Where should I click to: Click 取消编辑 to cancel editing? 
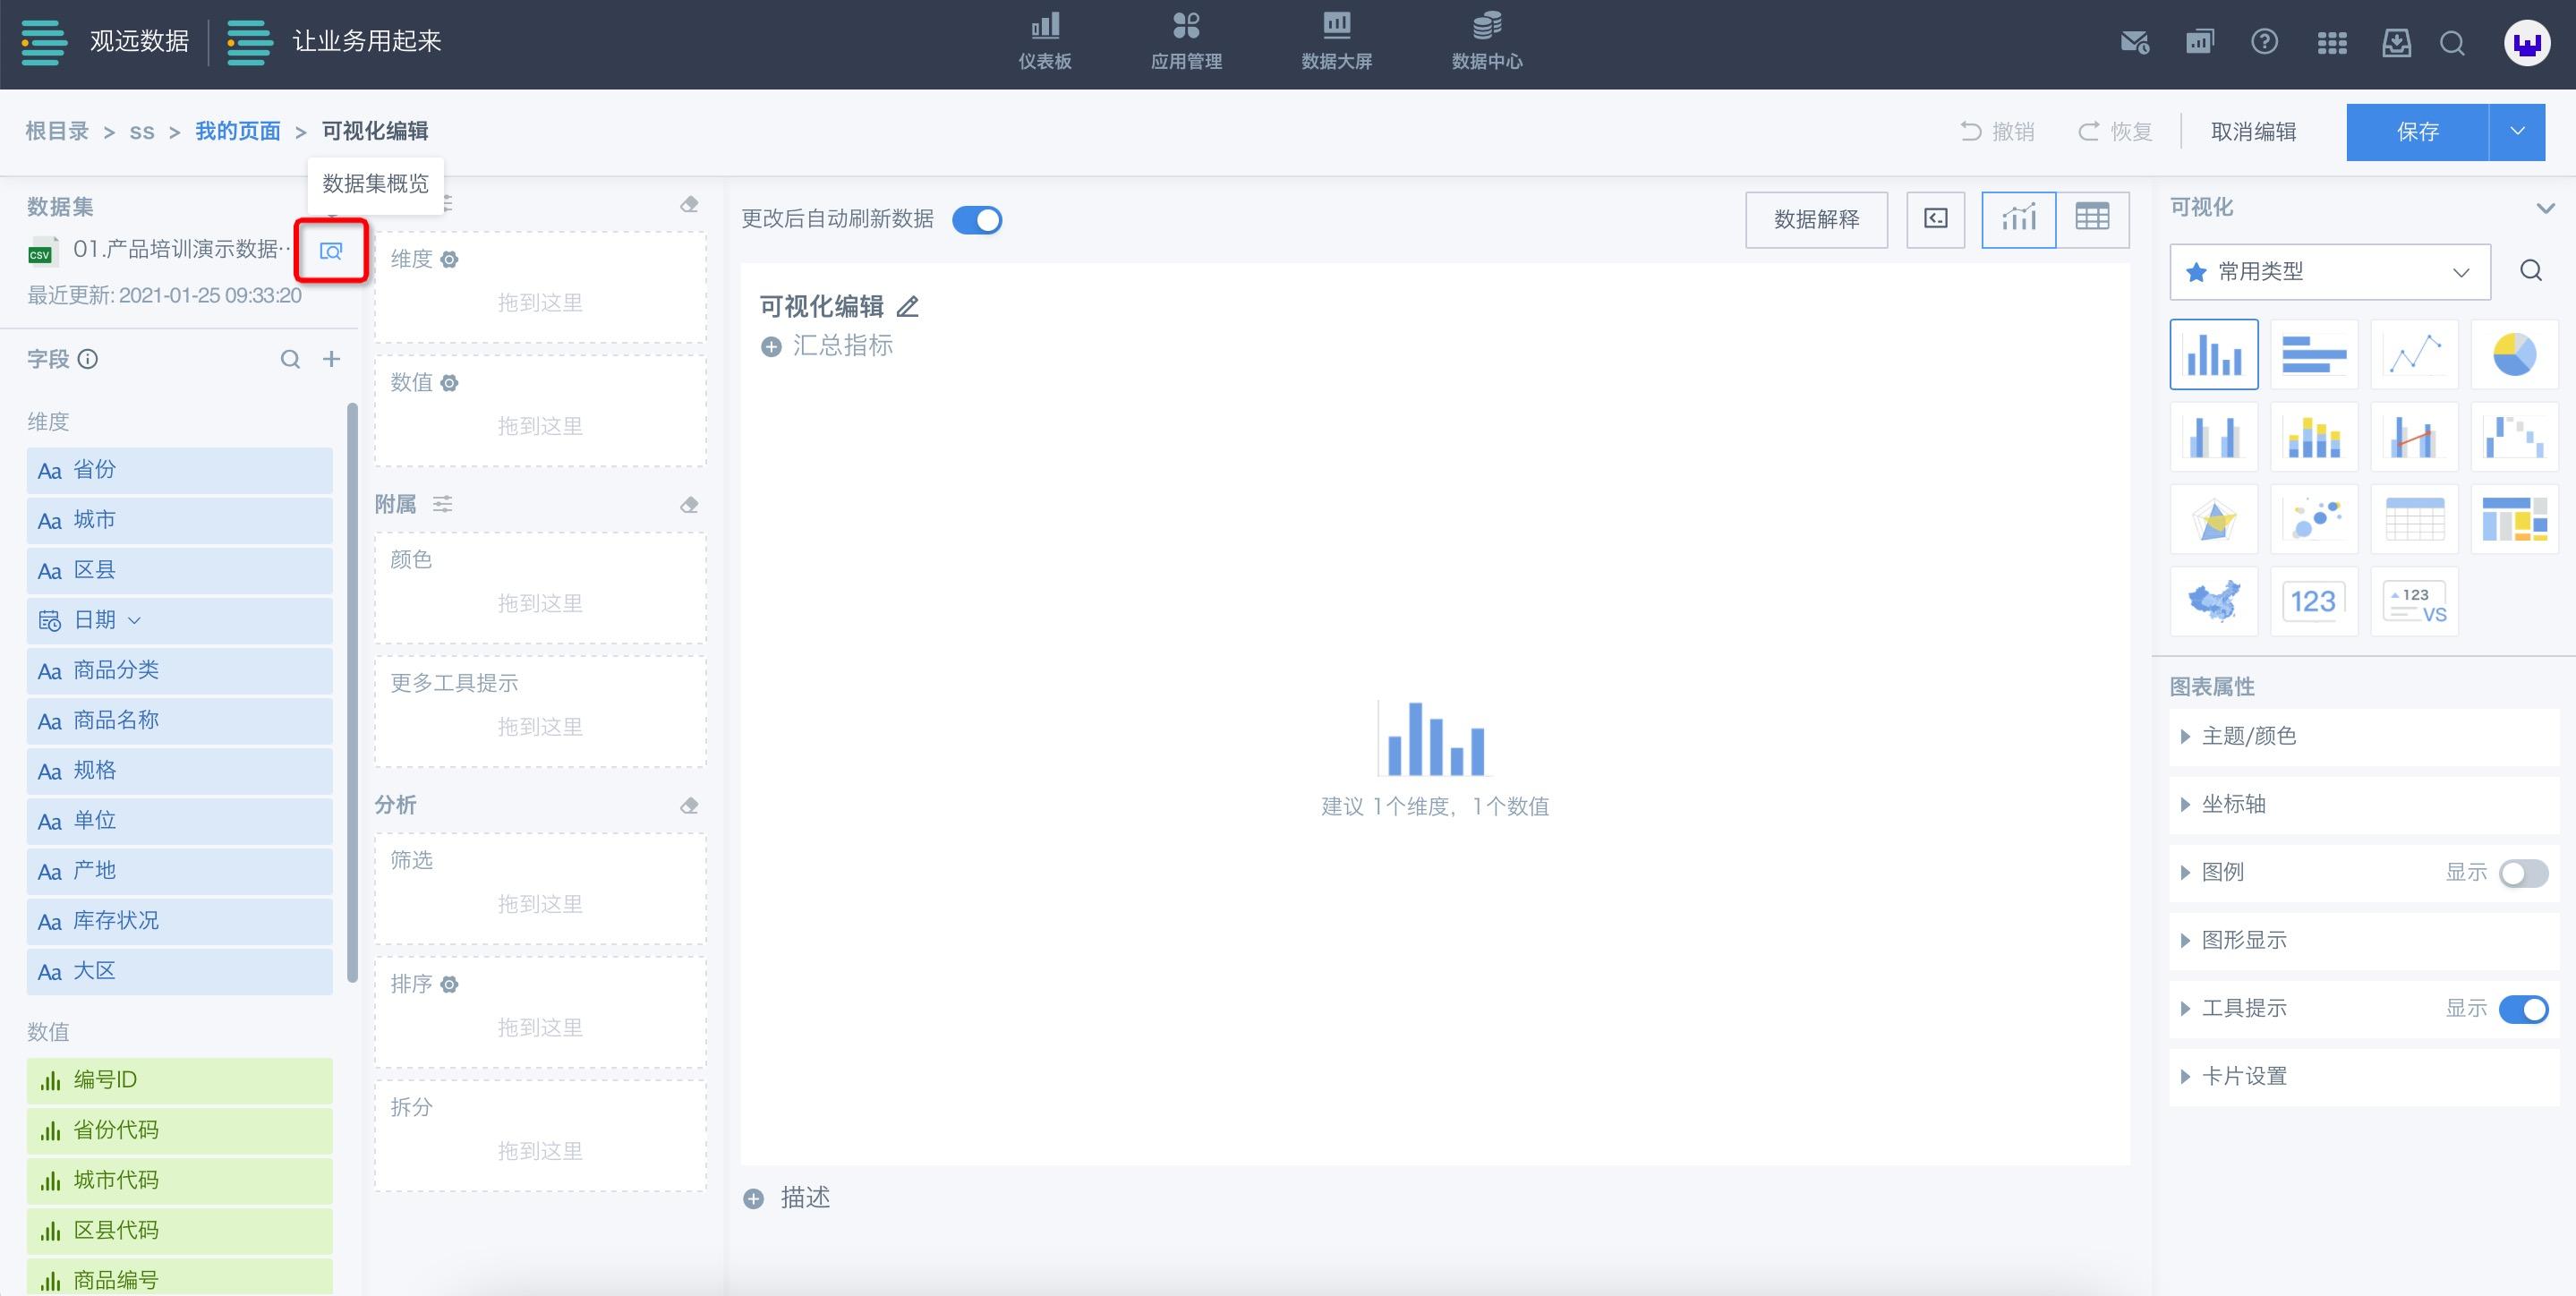[2252, 132]
